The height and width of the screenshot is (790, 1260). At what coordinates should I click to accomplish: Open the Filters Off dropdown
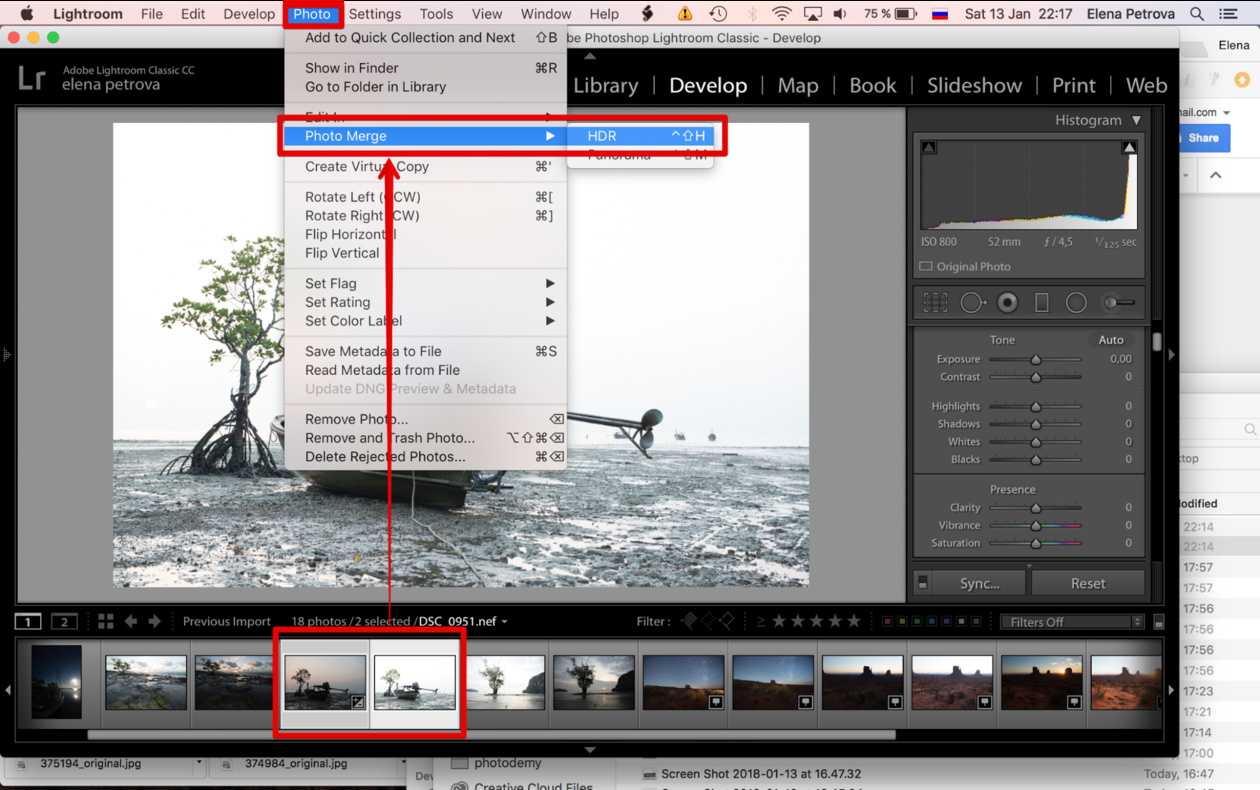click(1072, 622)
